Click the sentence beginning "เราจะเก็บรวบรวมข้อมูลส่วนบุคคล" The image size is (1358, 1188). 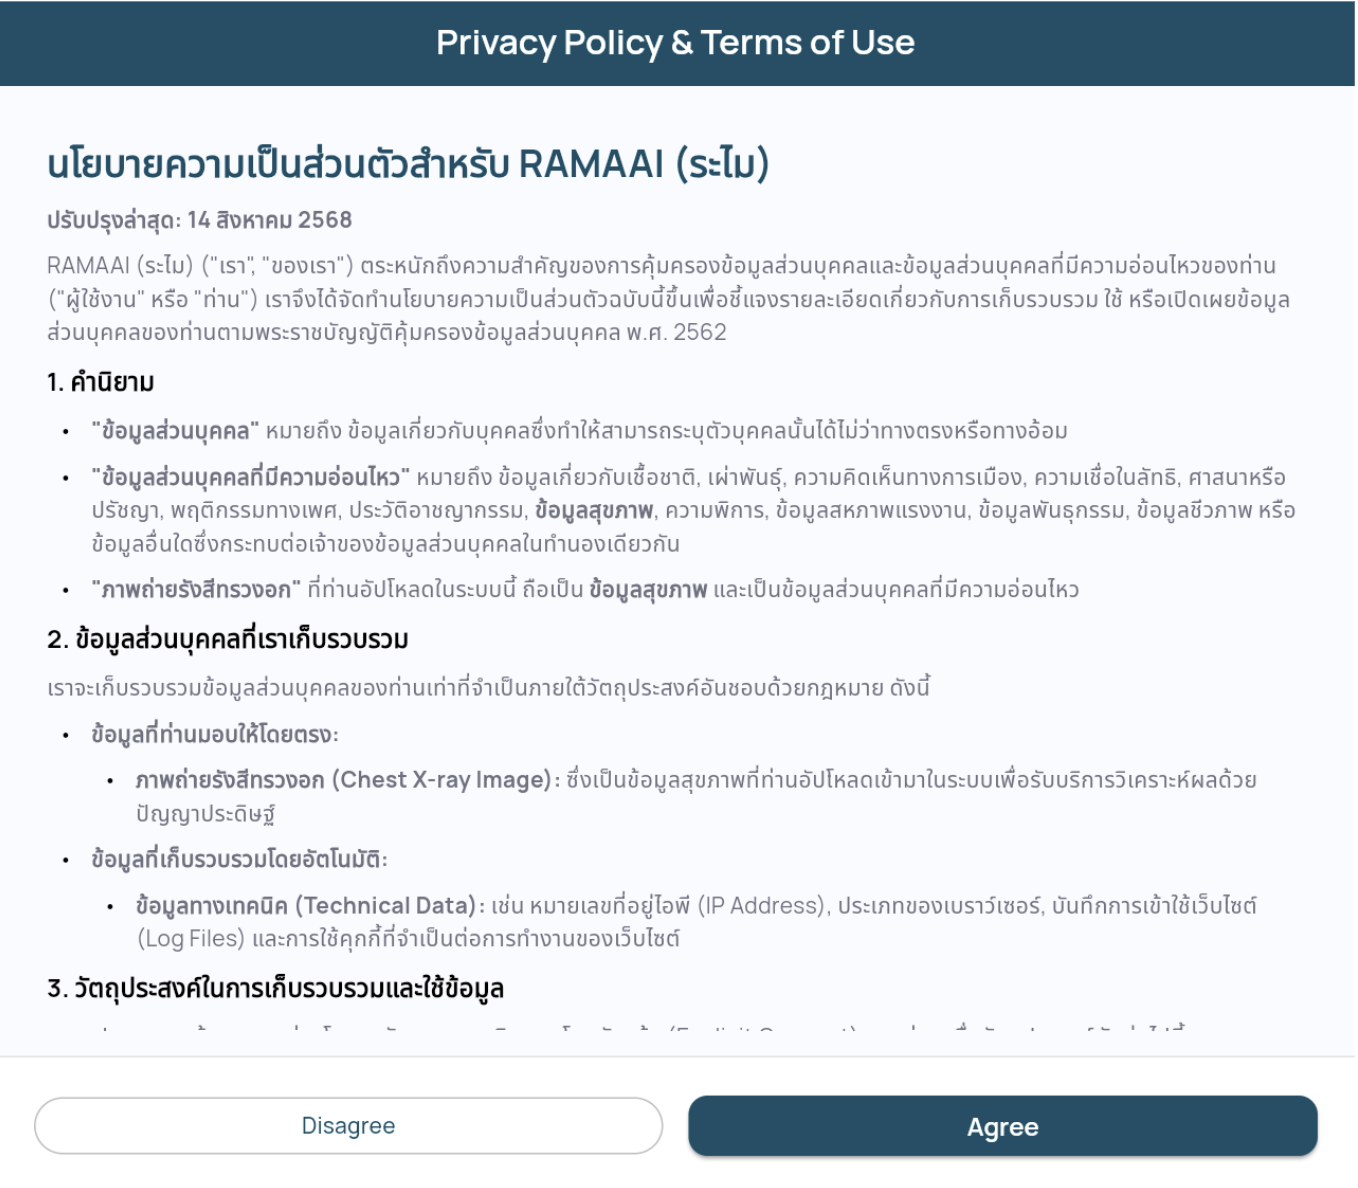pos(488,688)
